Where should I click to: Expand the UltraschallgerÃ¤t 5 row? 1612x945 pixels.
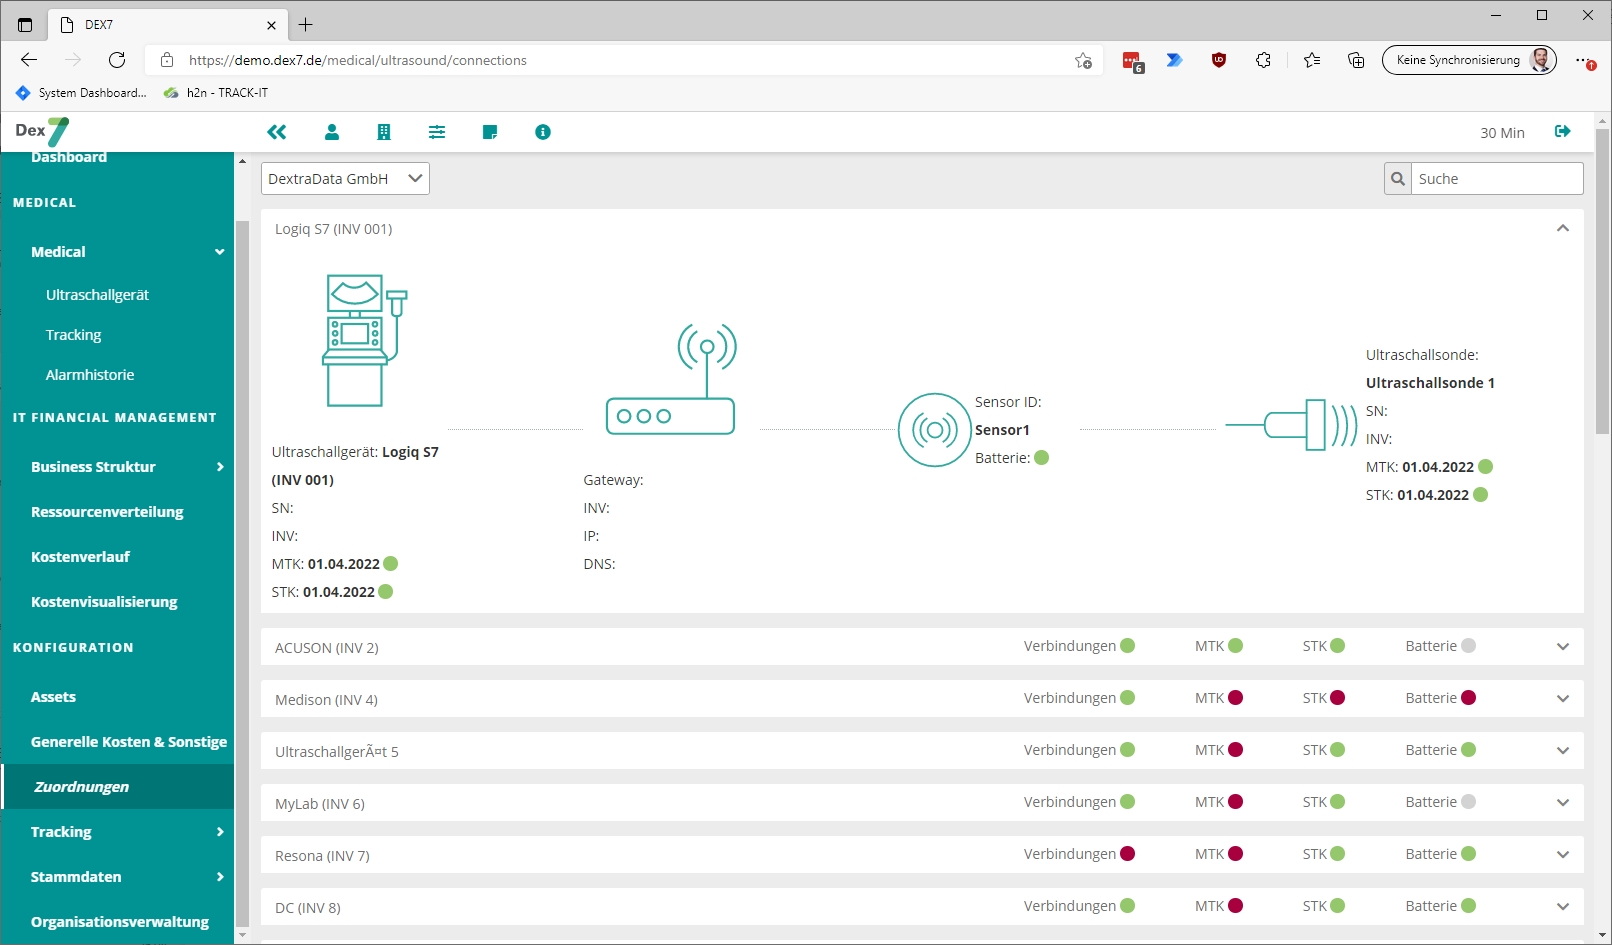point(1563,751)
